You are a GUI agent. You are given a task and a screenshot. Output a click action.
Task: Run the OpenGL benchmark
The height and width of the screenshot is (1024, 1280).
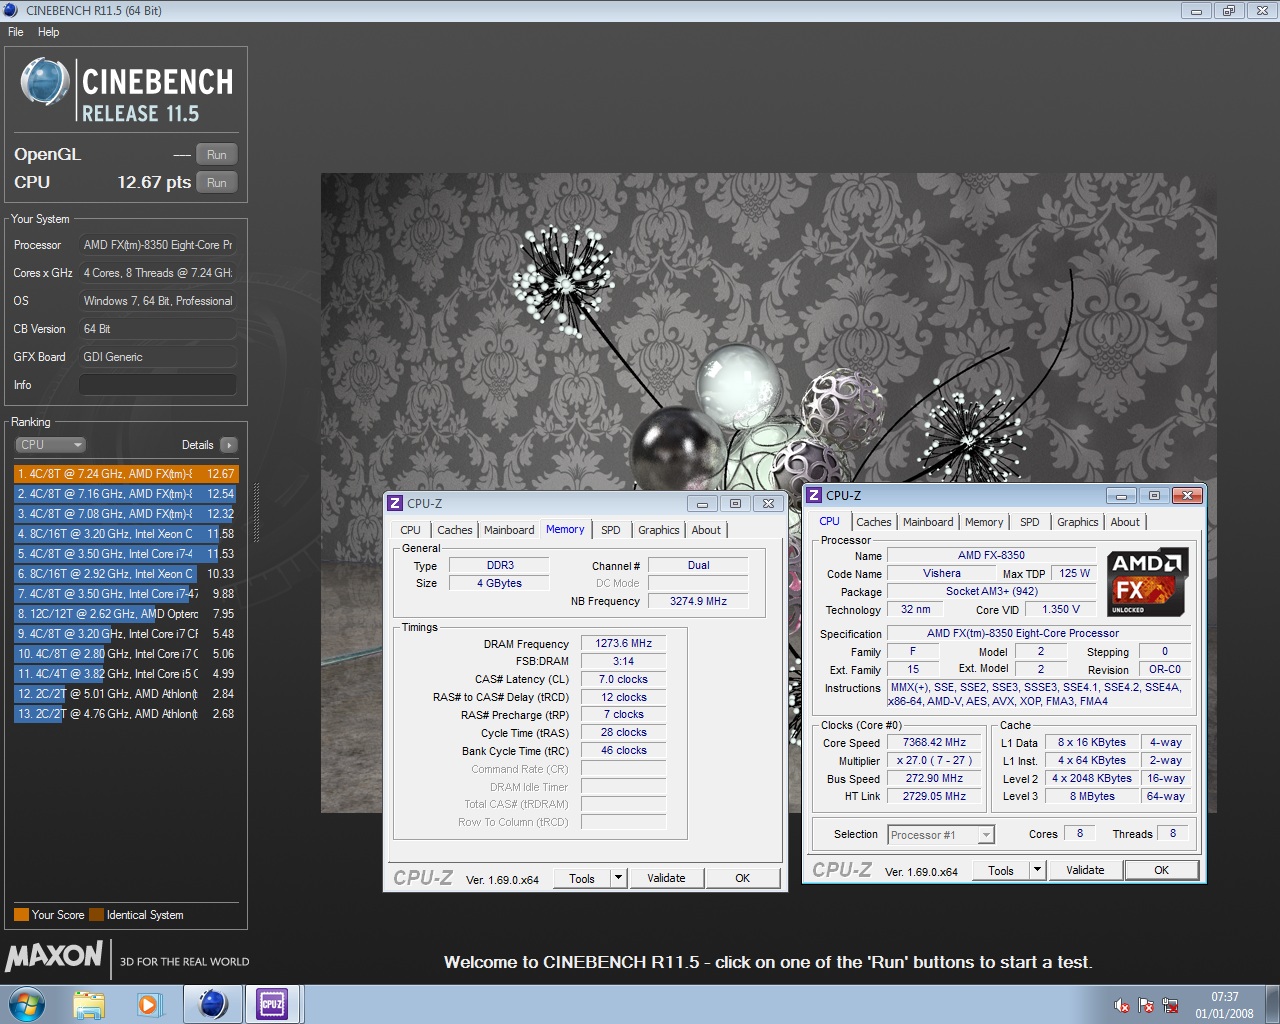pyautogui.click(x=217, y=155)
